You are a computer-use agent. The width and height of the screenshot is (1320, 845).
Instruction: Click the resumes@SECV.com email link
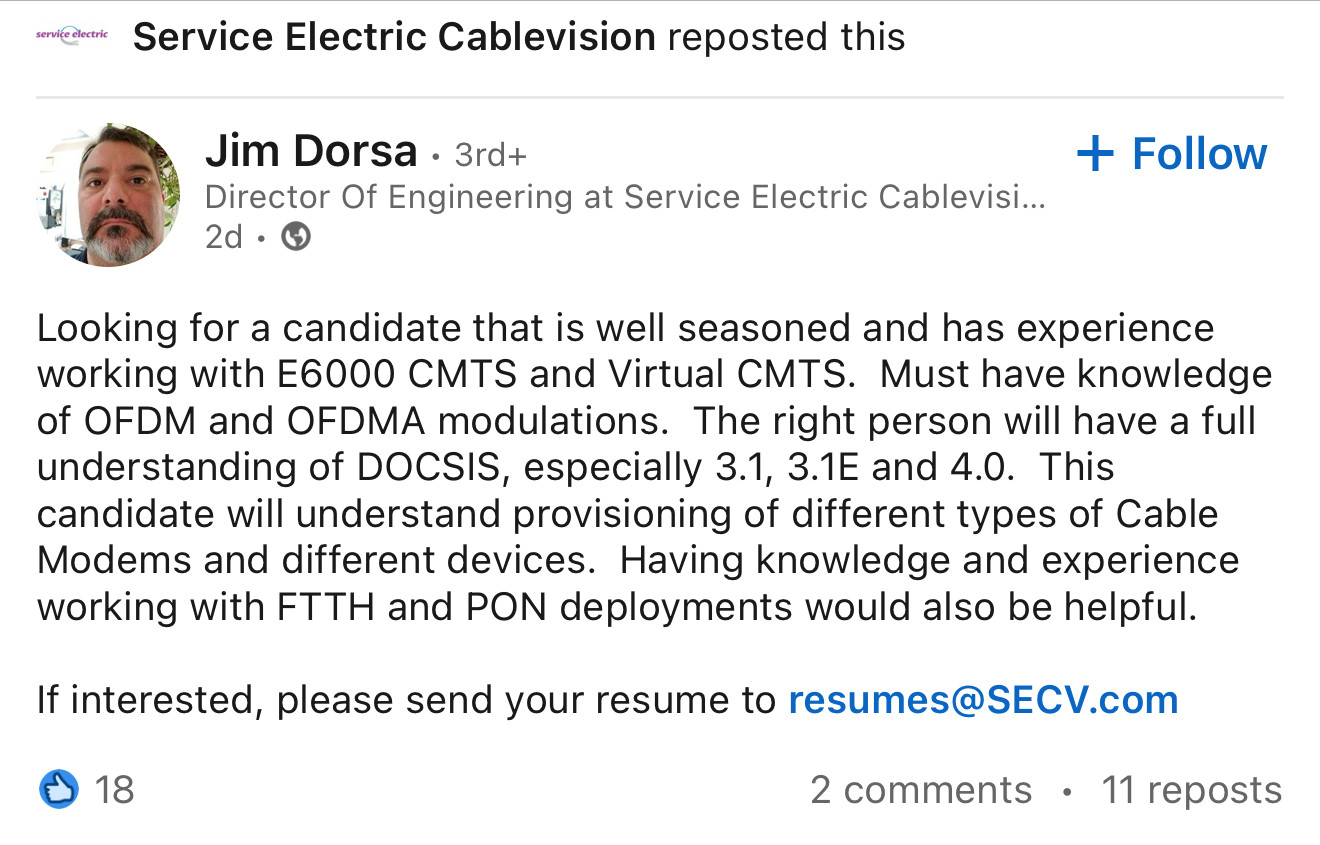[983, 699]
